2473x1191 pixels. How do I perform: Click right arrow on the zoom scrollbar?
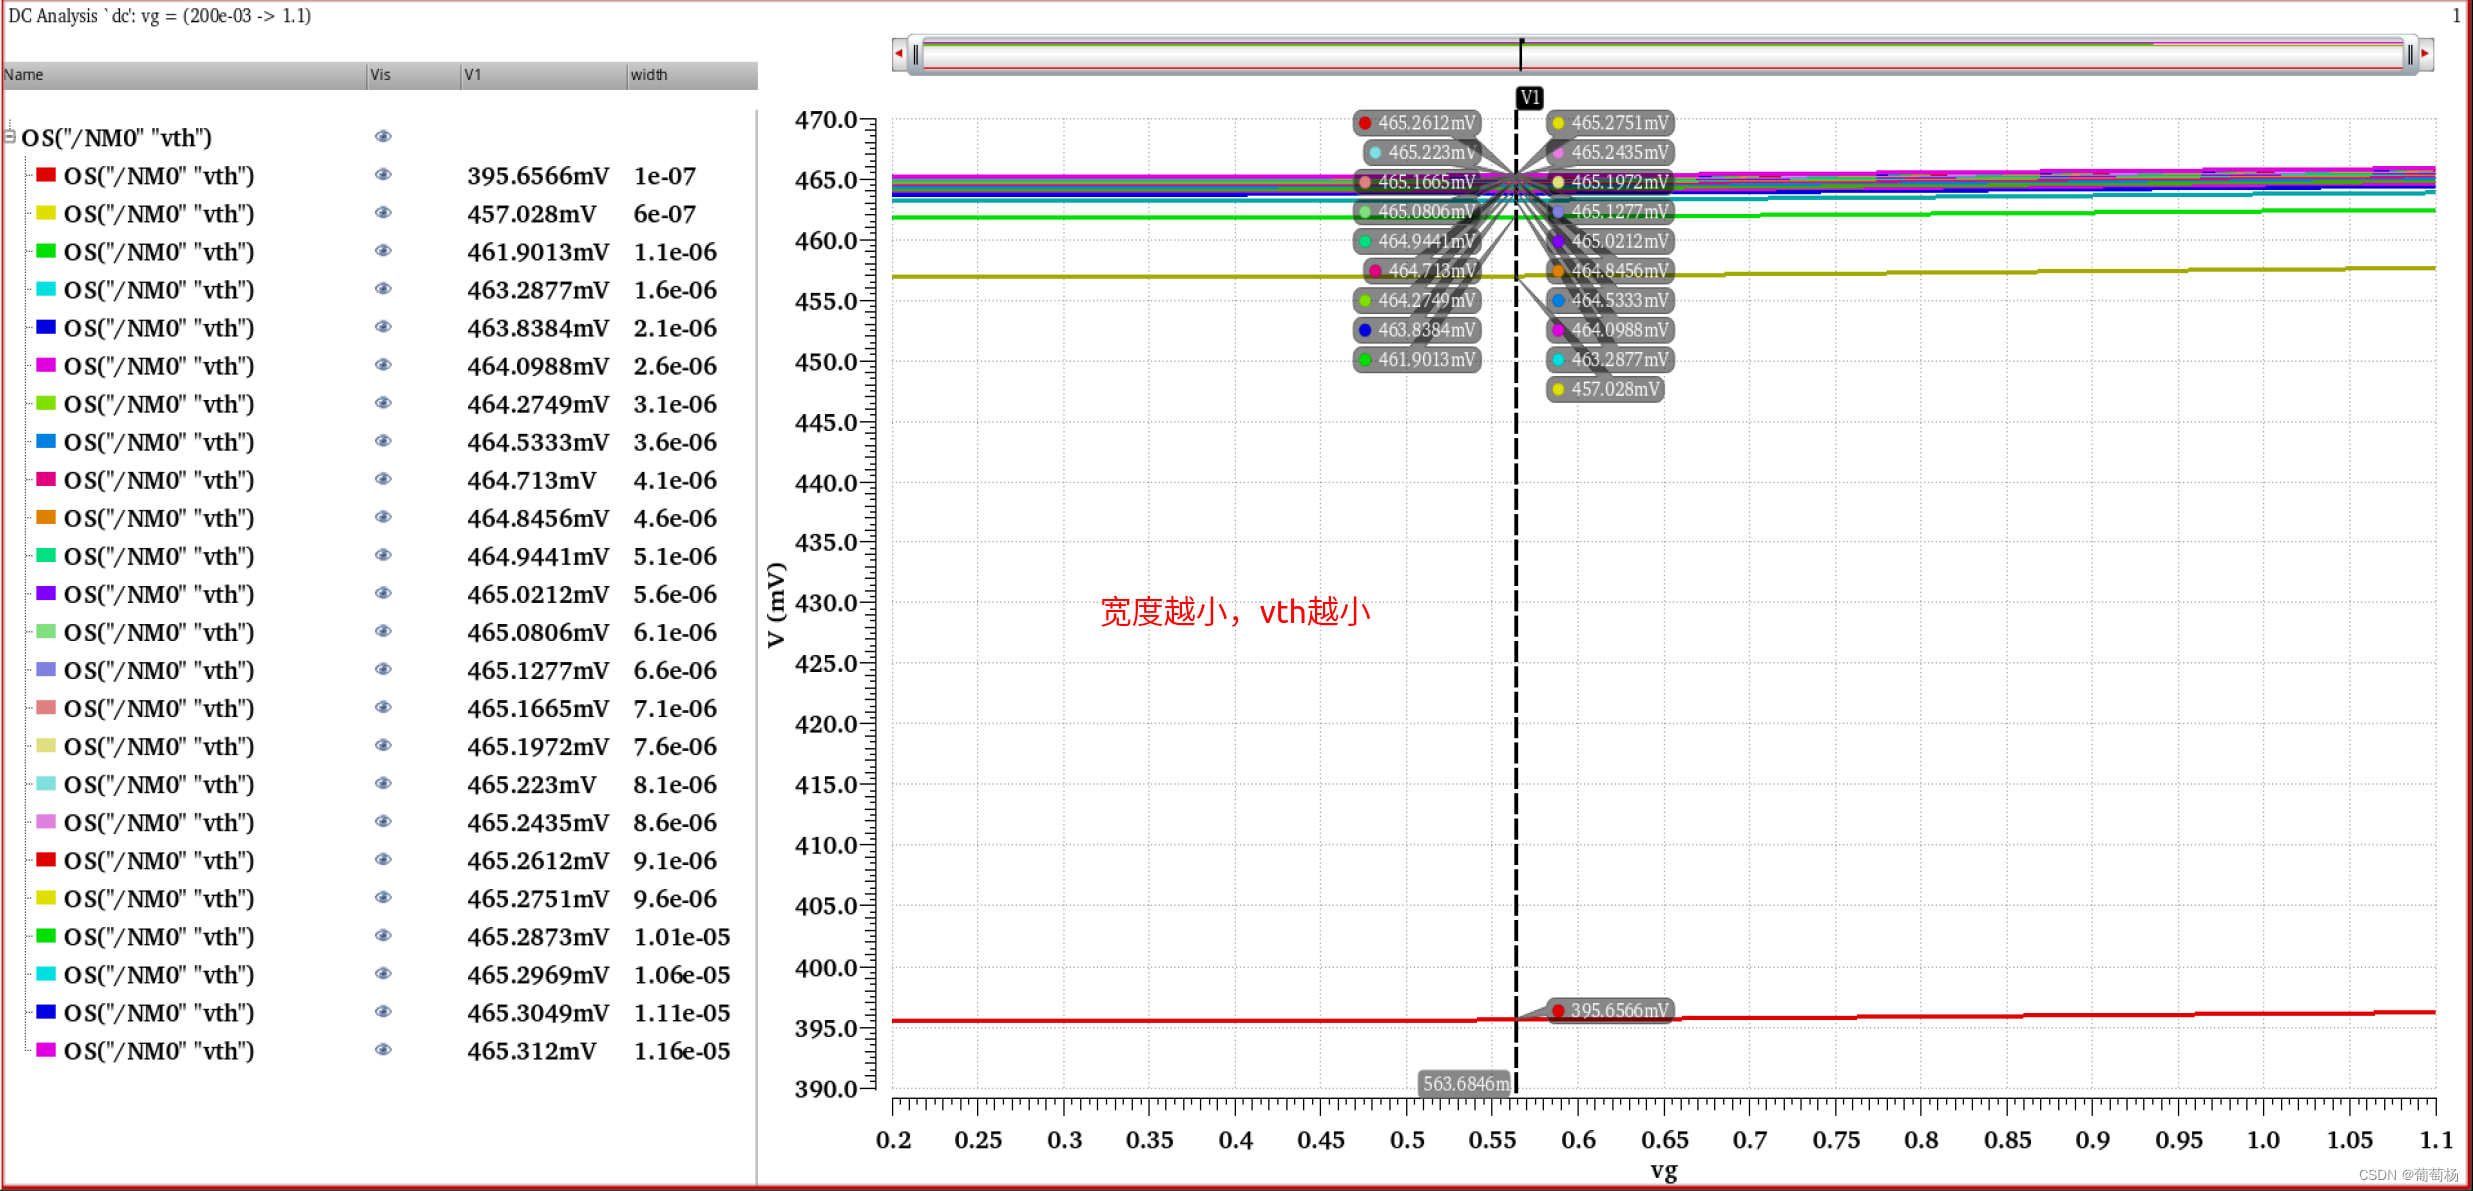coord(2425,53)
